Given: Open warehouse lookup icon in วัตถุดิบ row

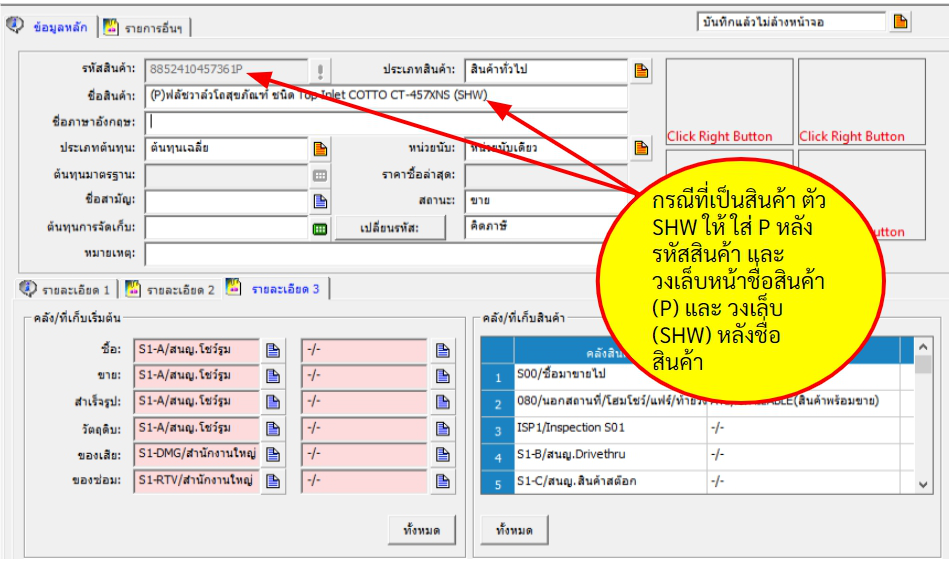Looking at the screenshot, I should 273,430.
